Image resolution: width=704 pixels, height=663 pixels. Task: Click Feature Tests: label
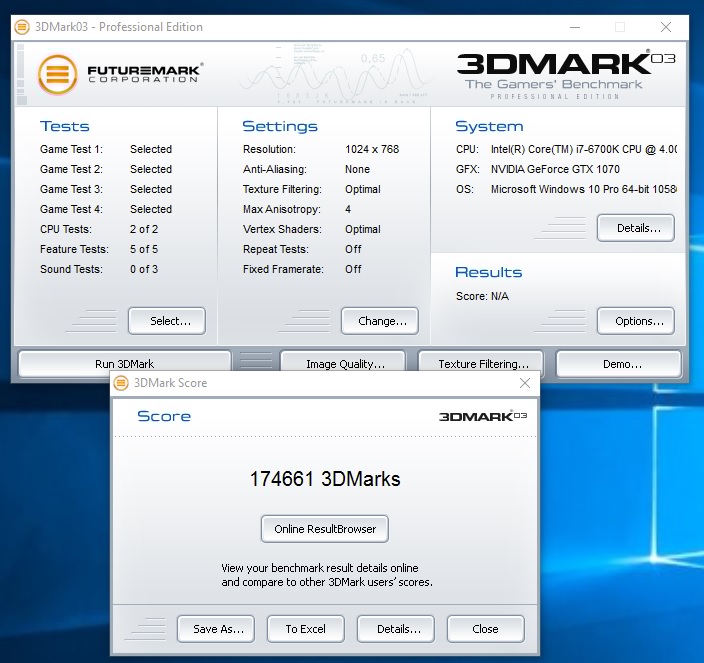(75, 249)
